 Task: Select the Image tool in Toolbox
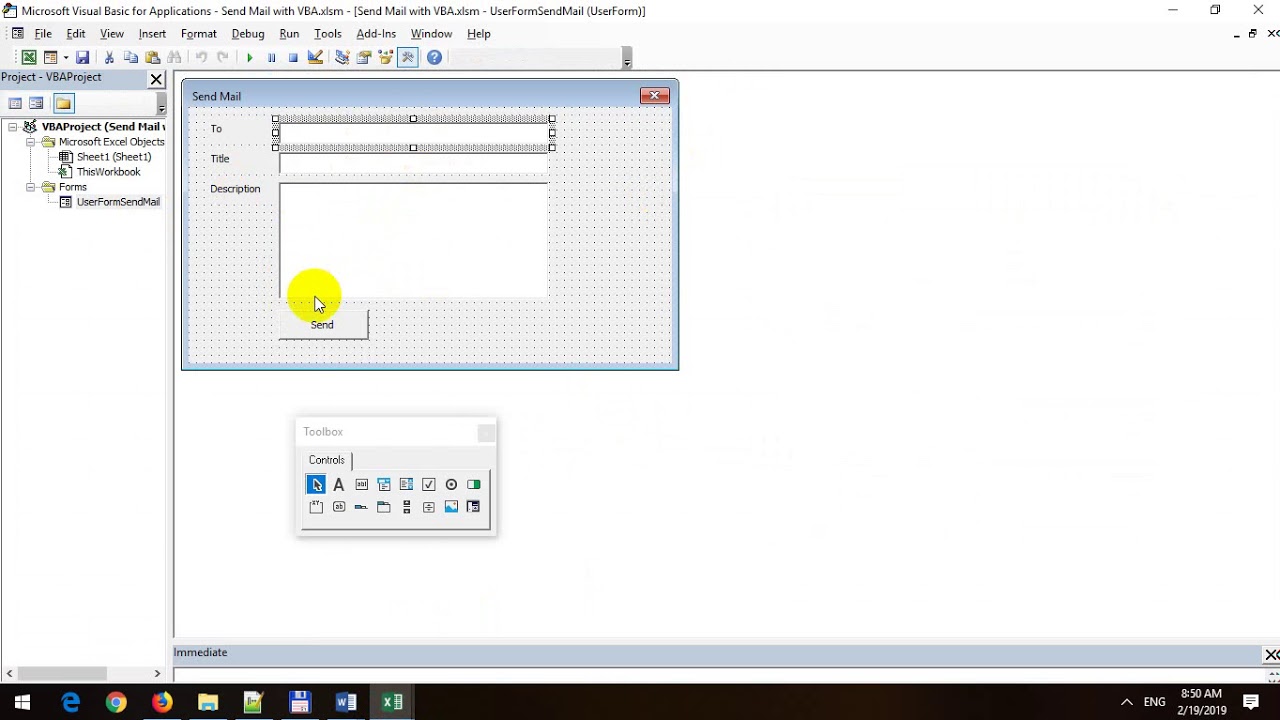coord(451,507)
